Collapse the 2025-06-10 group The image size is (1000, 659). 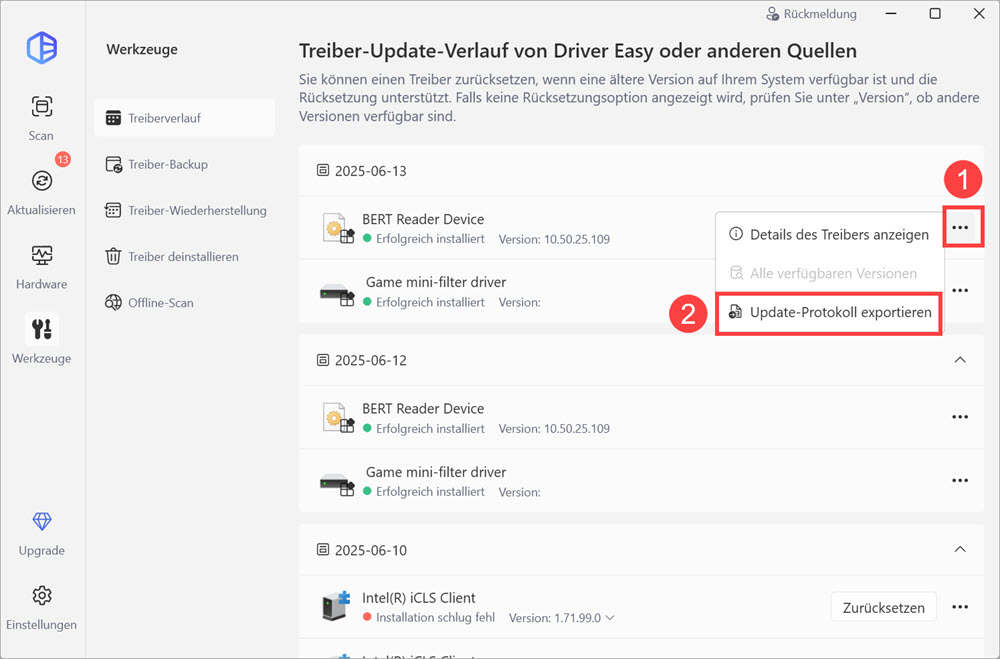click(x=960, y=549)
